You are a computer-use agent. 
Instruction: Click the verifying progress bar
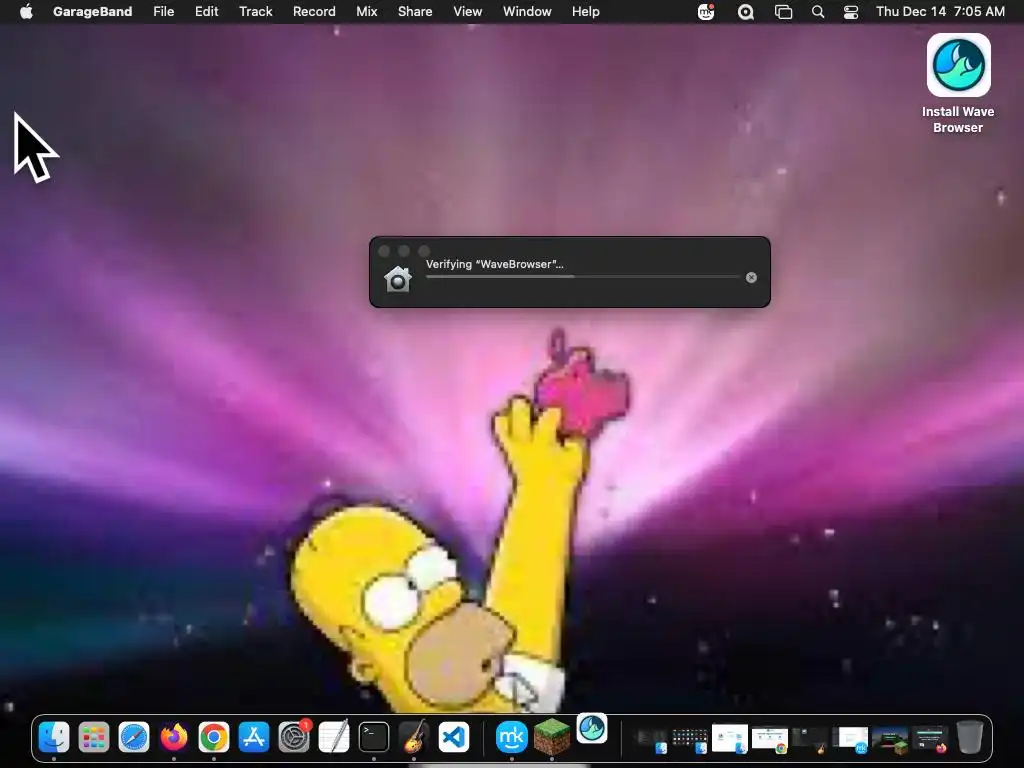[583, 277]
